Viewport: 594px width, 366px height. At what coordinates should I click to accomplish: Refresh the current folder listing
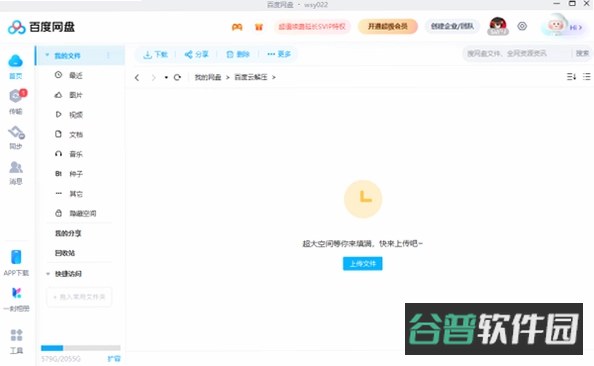pos(177,77)
